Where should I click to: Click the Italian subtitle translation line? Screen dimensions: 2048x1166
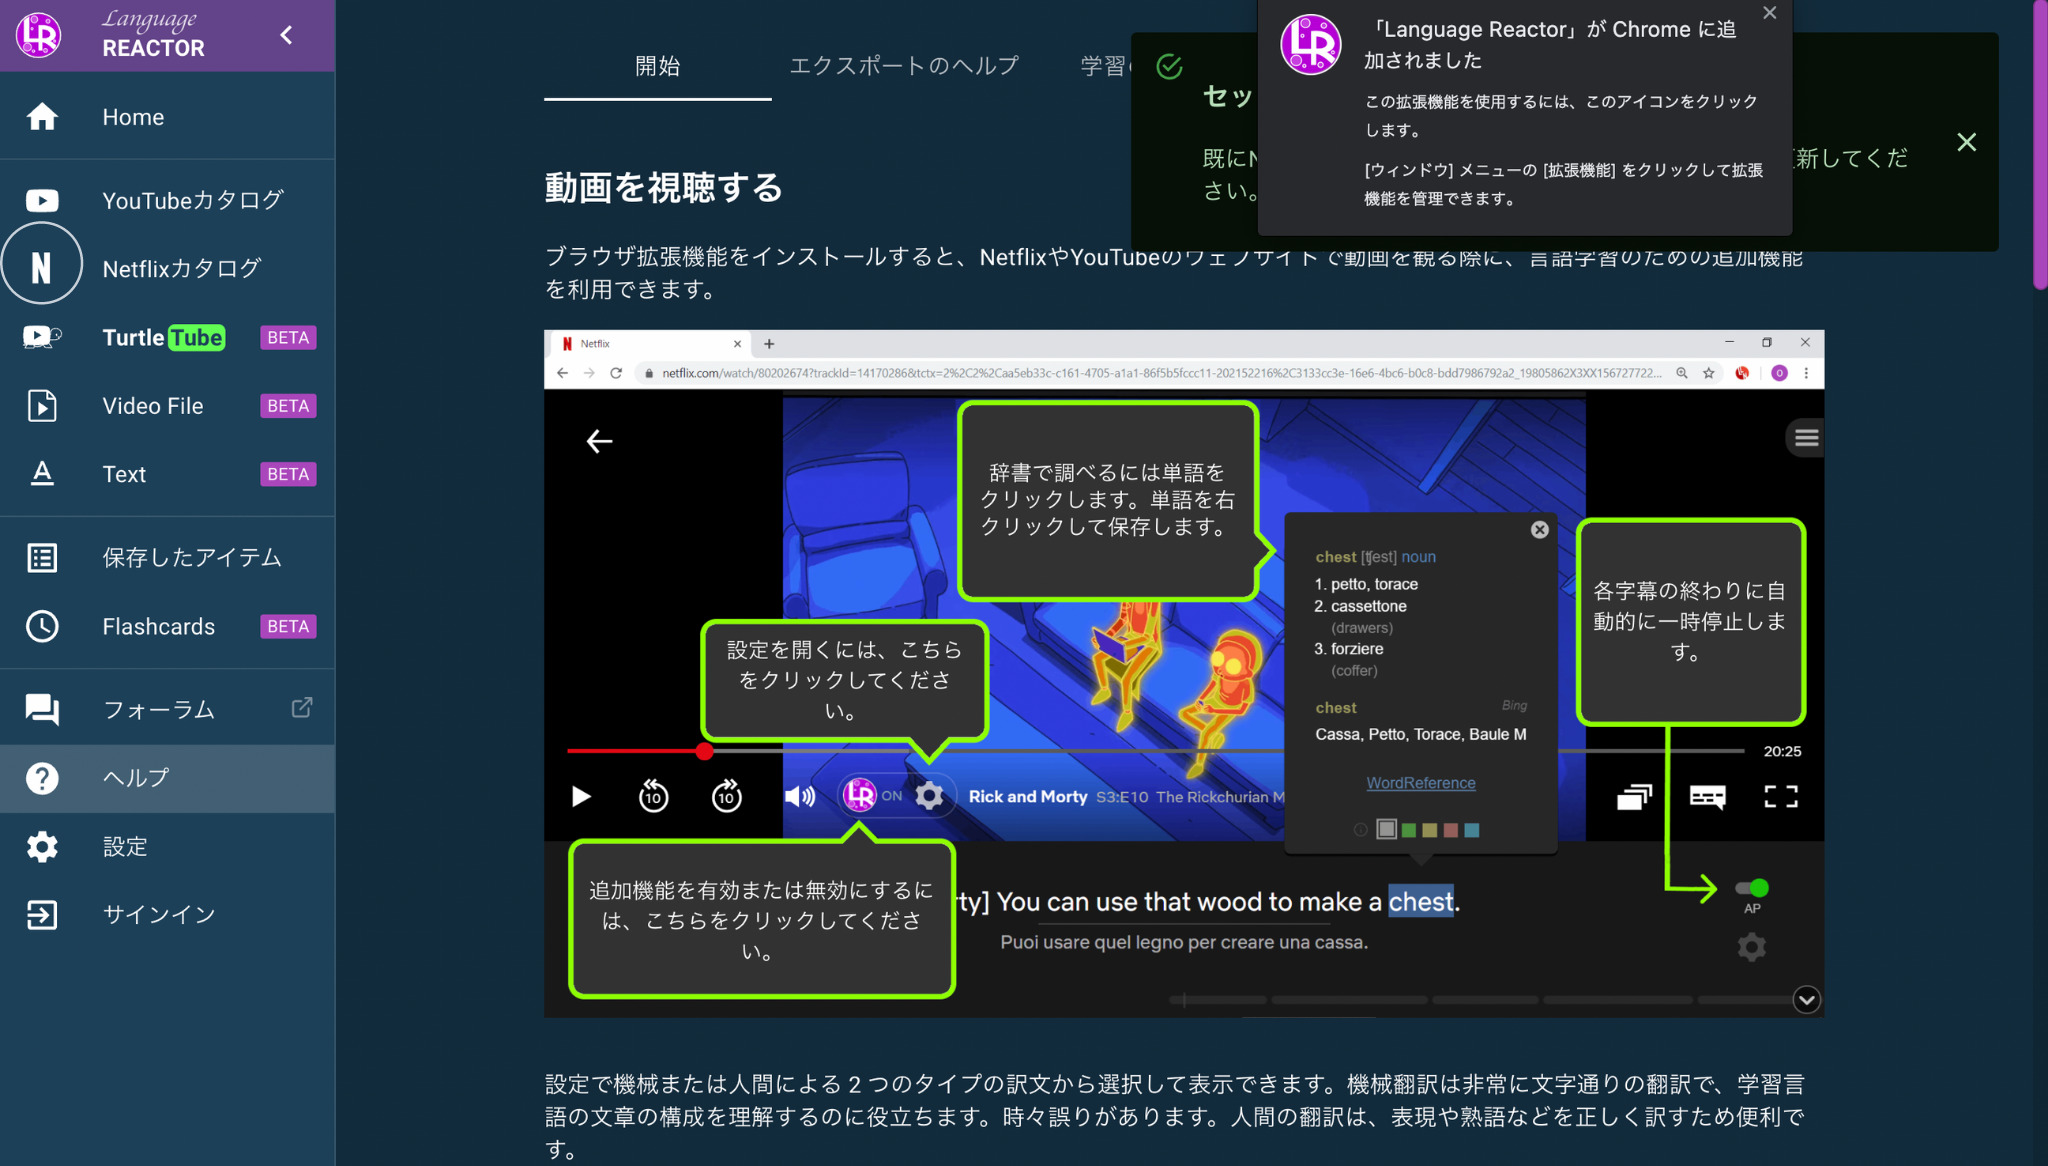click(1184, 942)
